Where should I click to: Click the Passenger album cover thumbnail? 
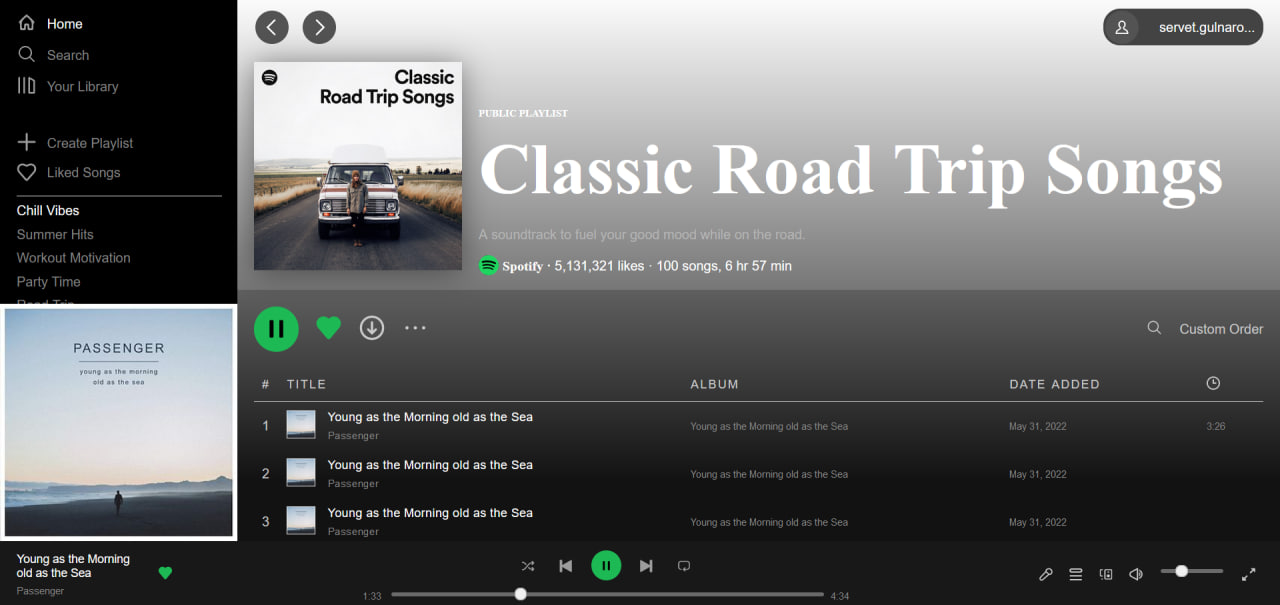point(119,423)
